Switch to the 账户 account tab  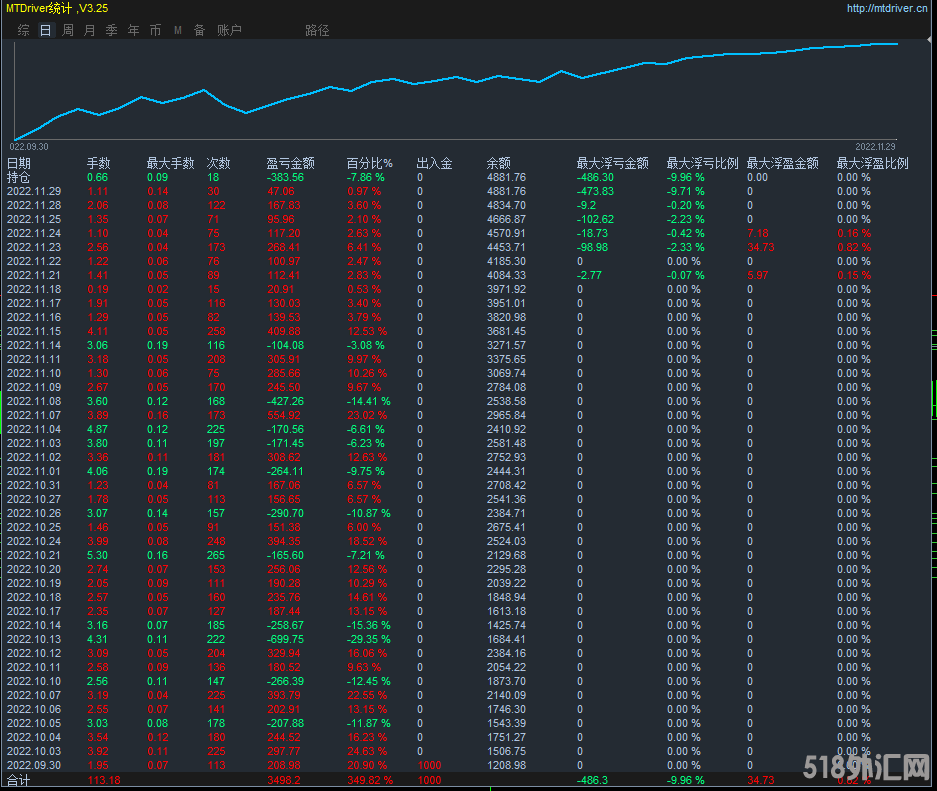click(229, 30)
